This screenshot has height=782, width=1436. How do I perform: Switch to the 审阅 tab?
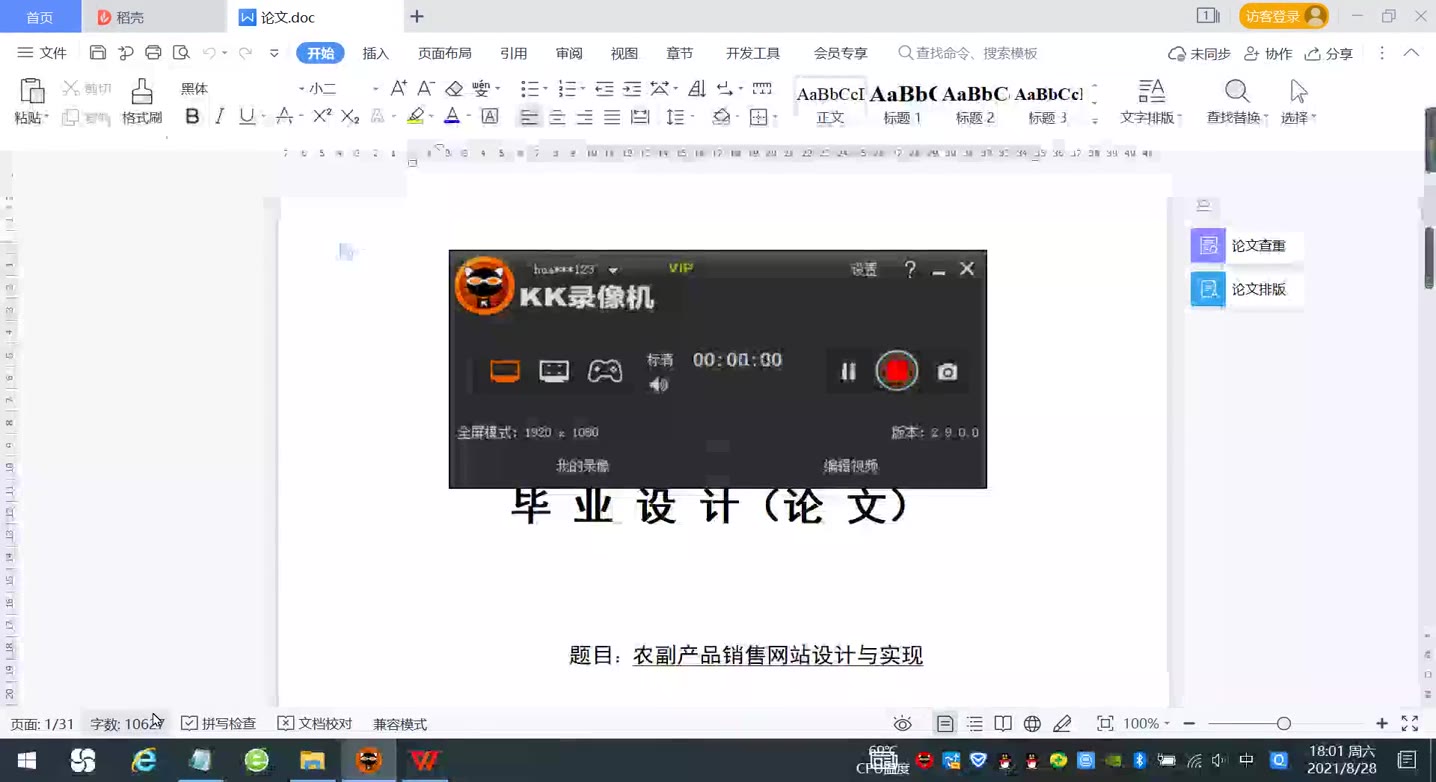[x=569, y=53]
